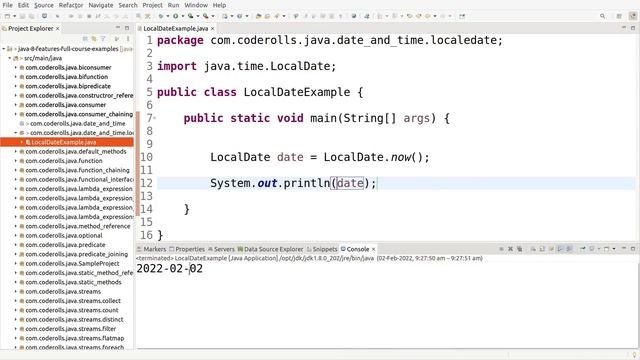Image resolution: width=640 pixels, height=360 pixels.
Task: Switch to the Snippets tab
Action: [x=322, y=249]
